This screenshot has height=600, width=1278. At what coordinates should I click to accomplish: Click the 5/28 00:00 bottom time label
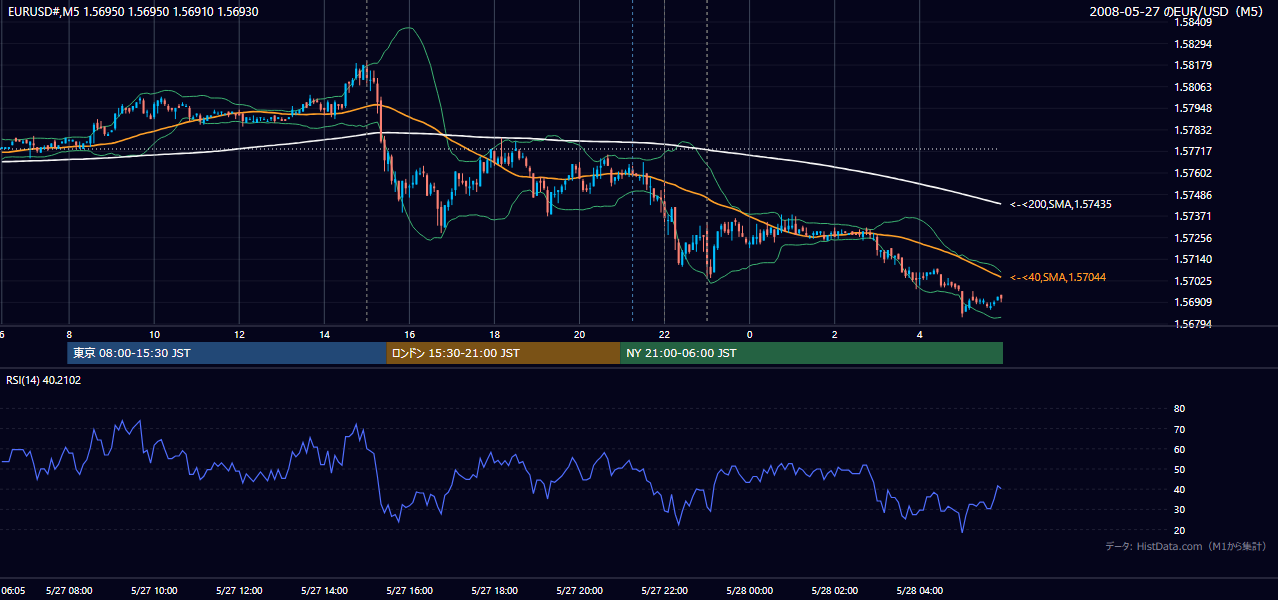click(749, 591)
